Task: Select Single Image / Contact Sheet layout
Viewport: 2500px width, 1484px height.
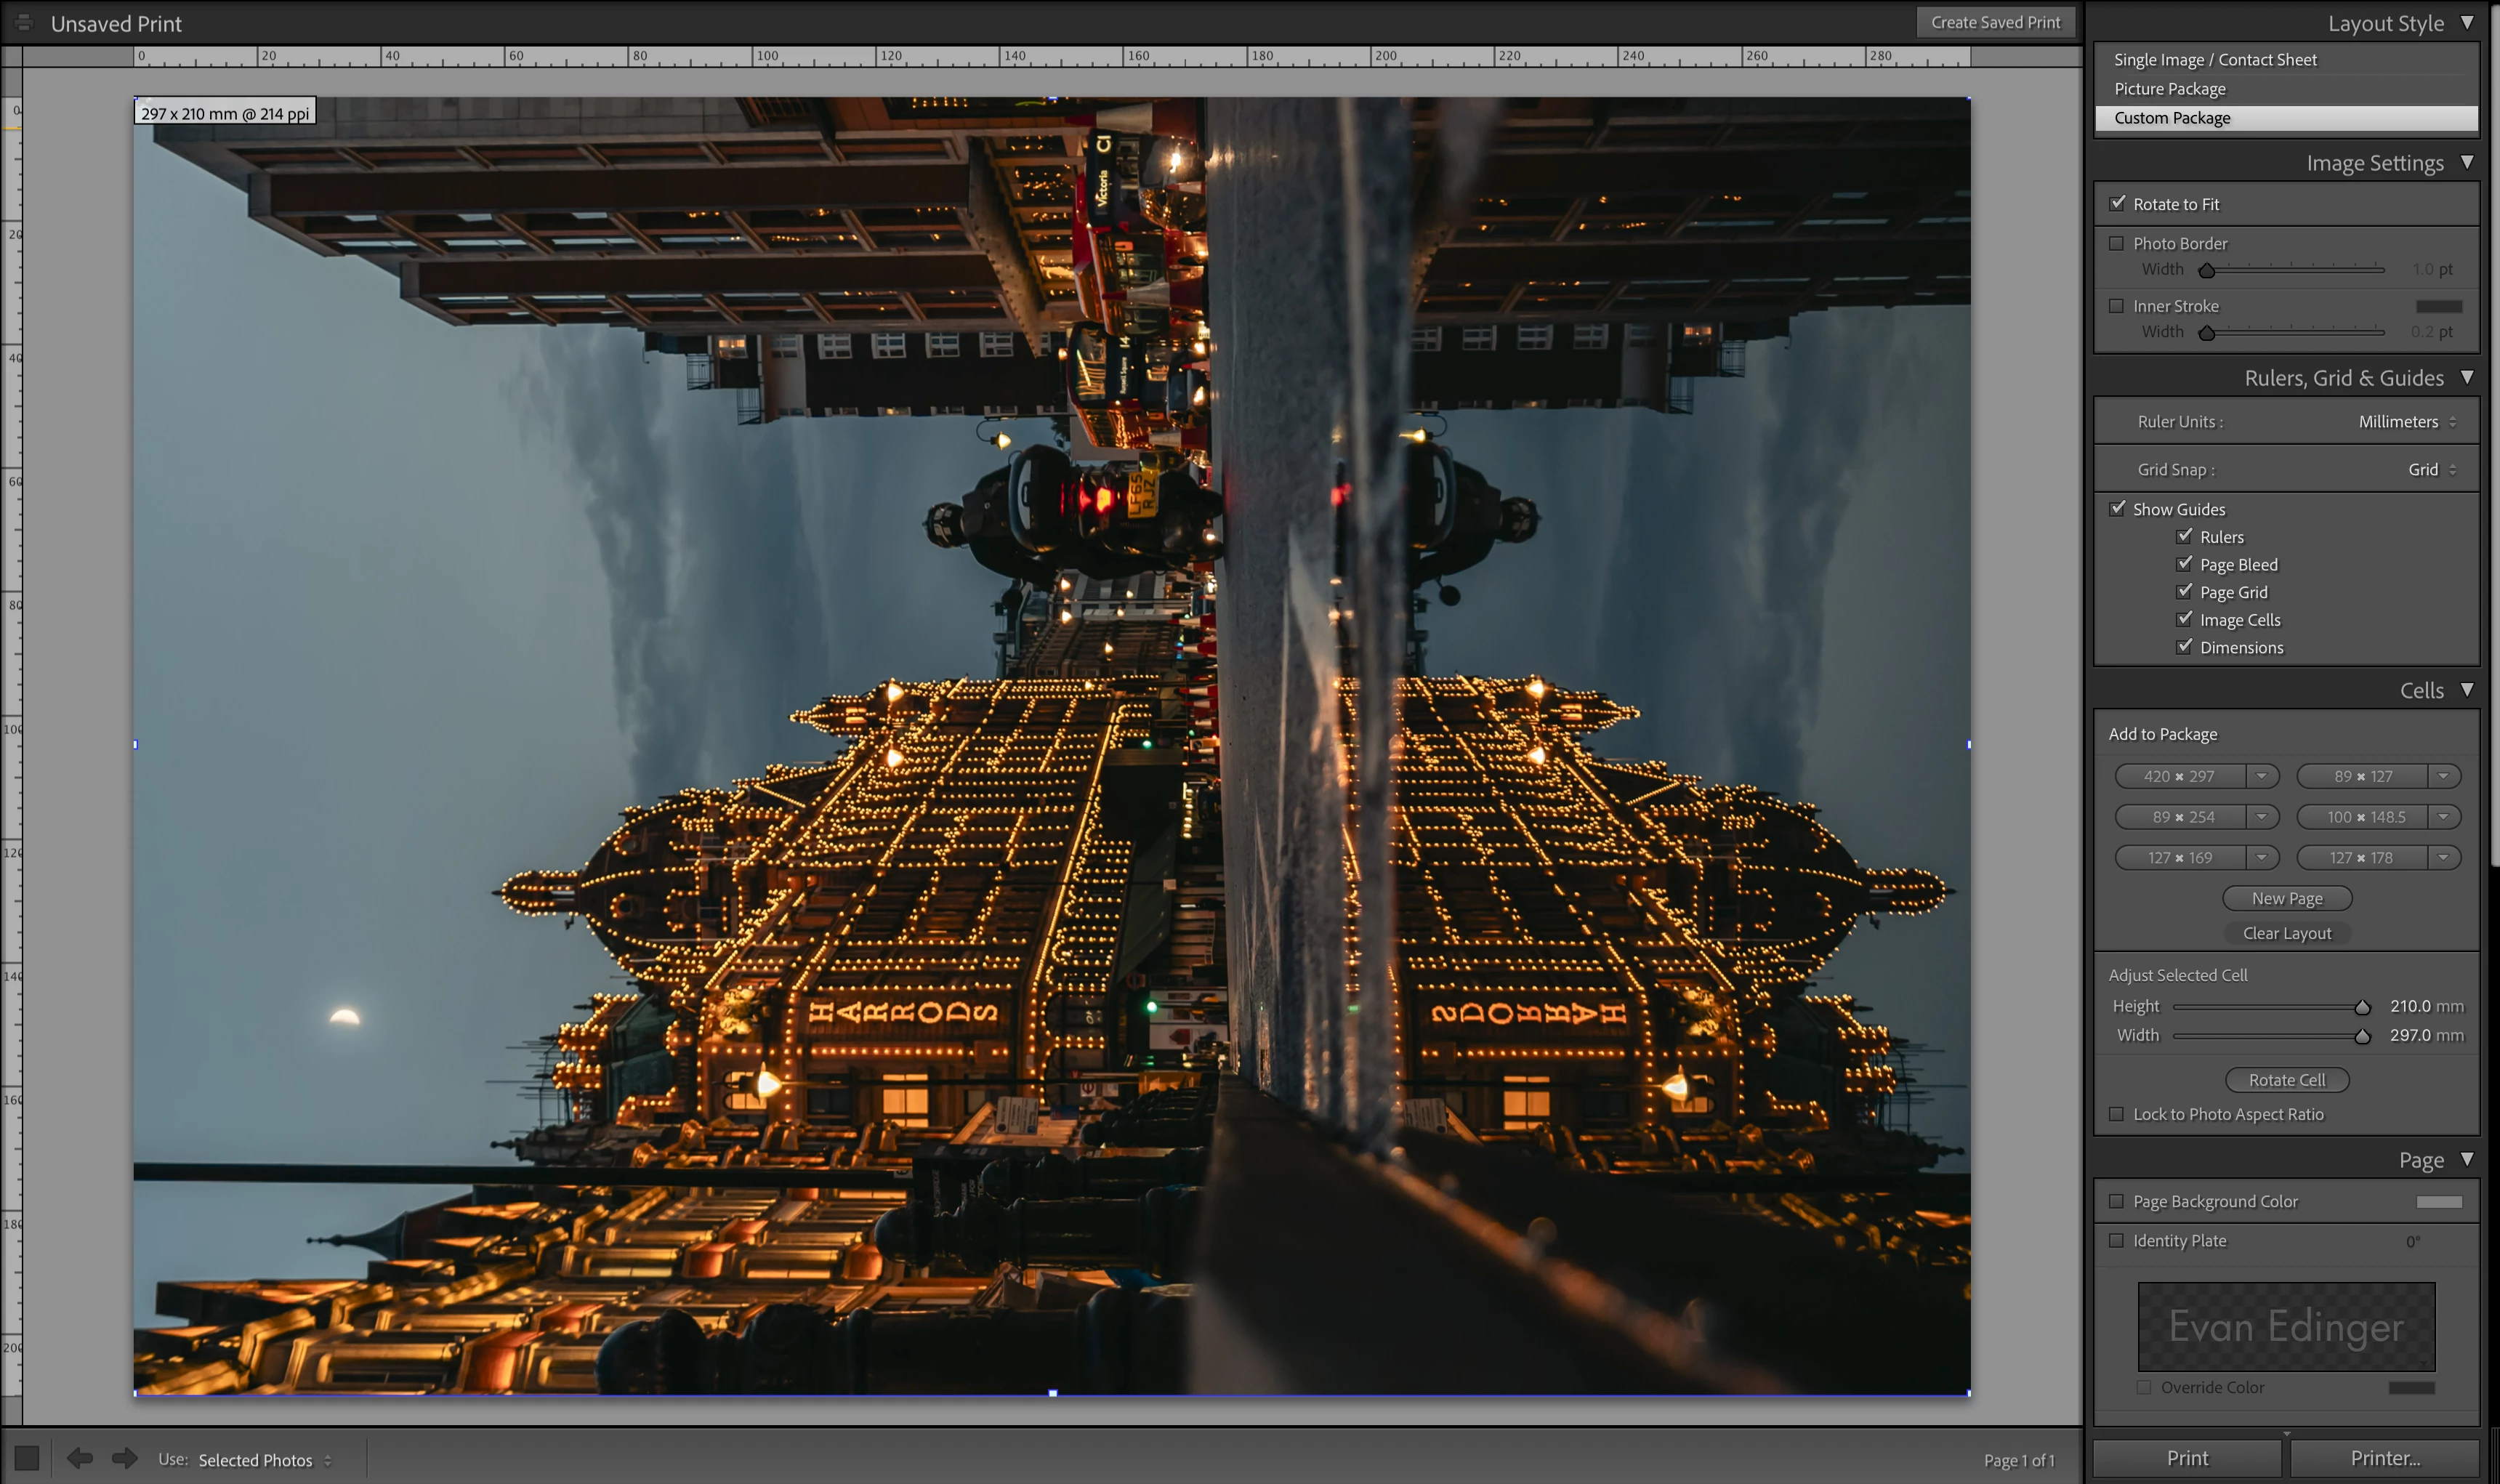Action: click(2214, 60)
